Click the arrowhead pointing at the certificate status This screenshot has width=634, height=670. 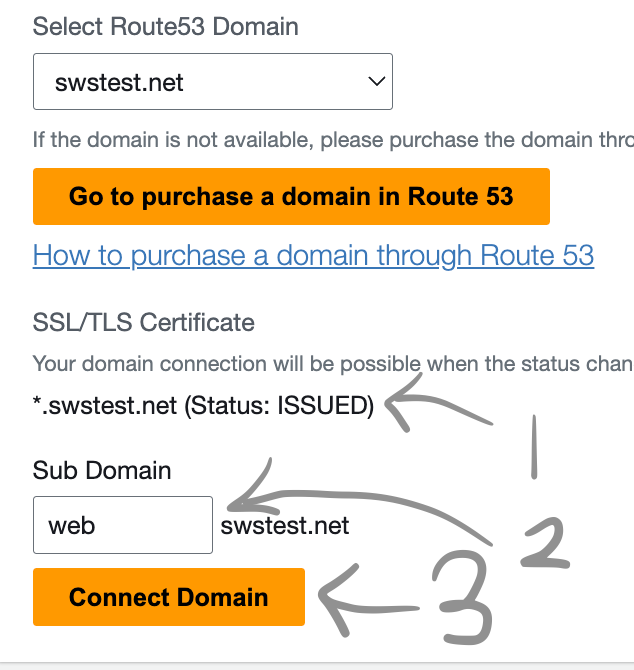[400, 405]
